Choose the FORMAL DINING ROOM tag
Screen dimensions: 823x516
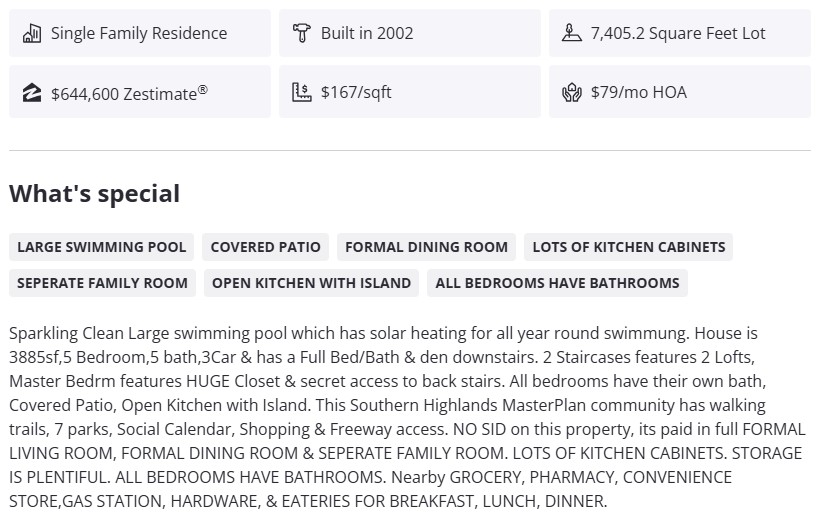pos(427,247)
